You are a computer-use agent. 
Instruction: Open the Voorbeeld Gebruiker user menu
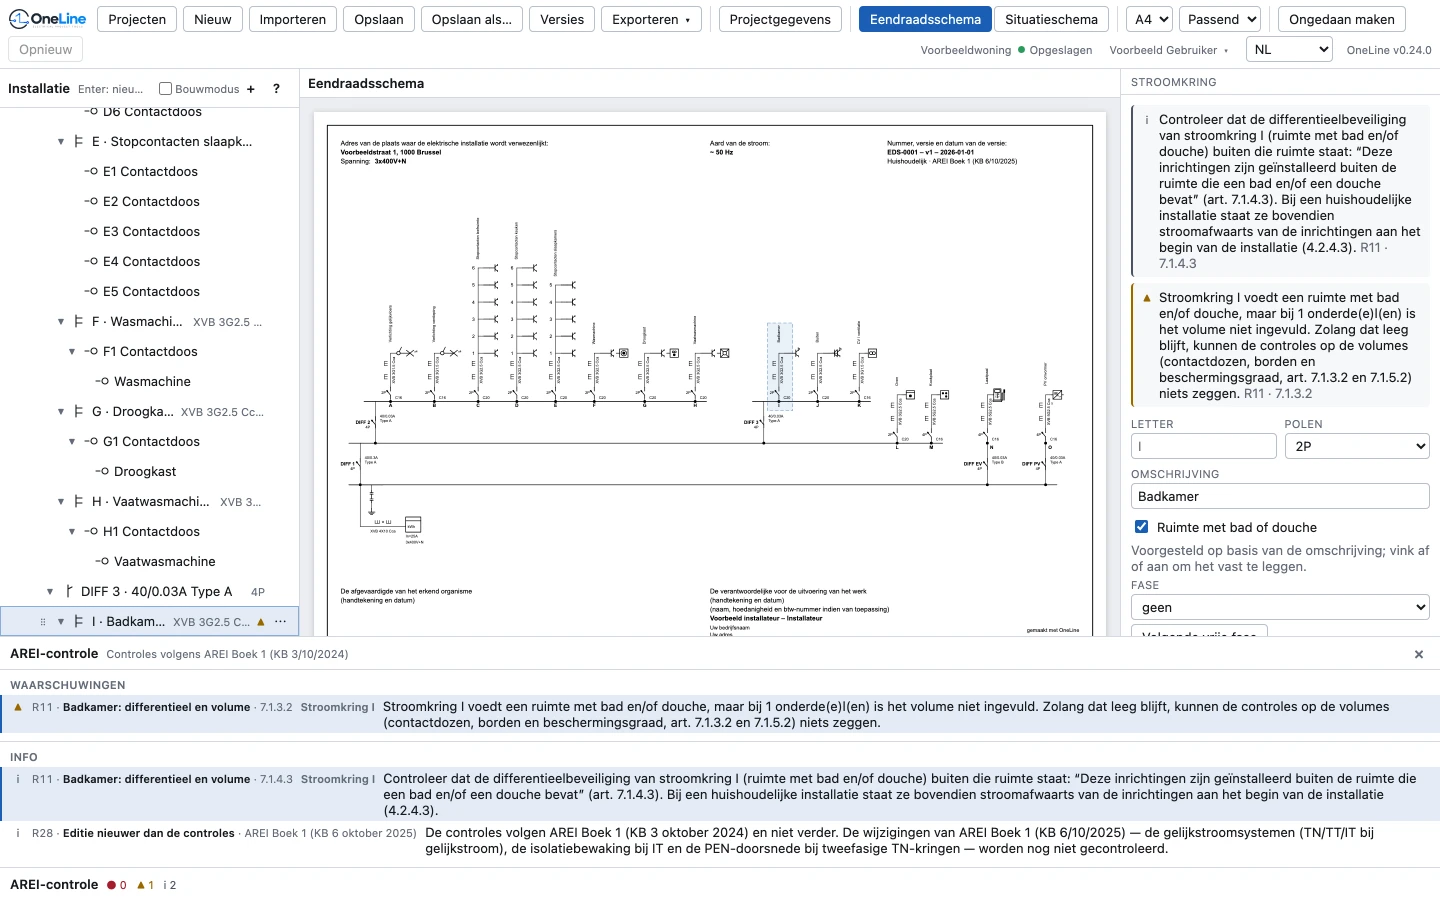point(1169,50)
